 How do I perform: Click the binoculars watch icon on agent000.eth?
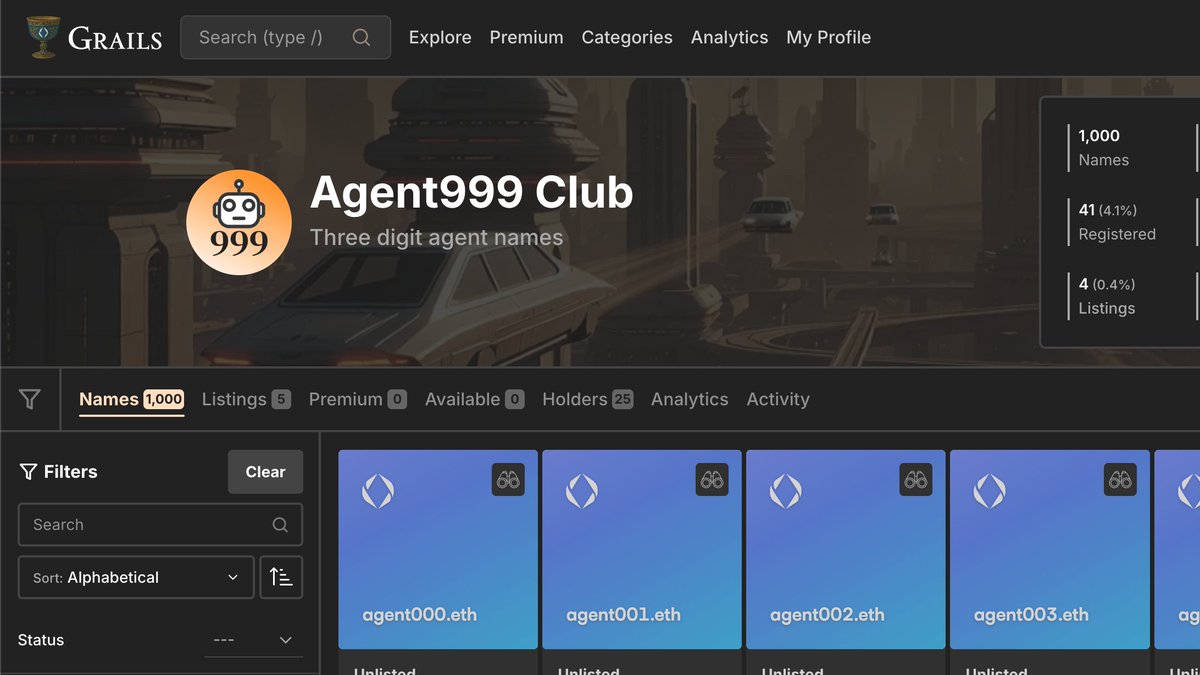(508, 480)
